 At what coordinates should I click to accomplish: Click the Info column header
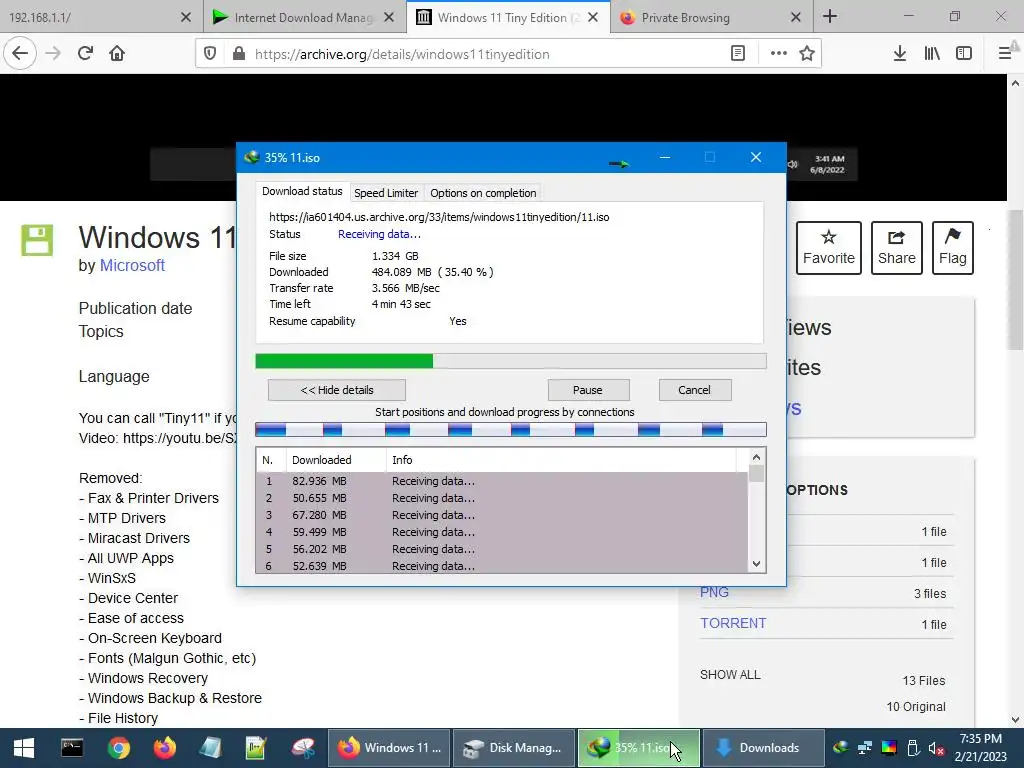[x=562, y=460]
